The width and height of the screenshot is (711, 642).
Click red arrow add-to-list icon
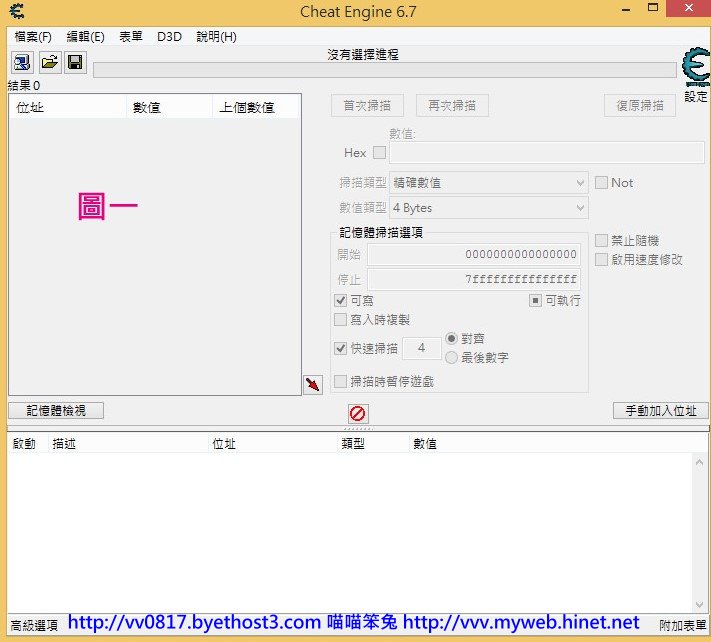tap(313, 385)
